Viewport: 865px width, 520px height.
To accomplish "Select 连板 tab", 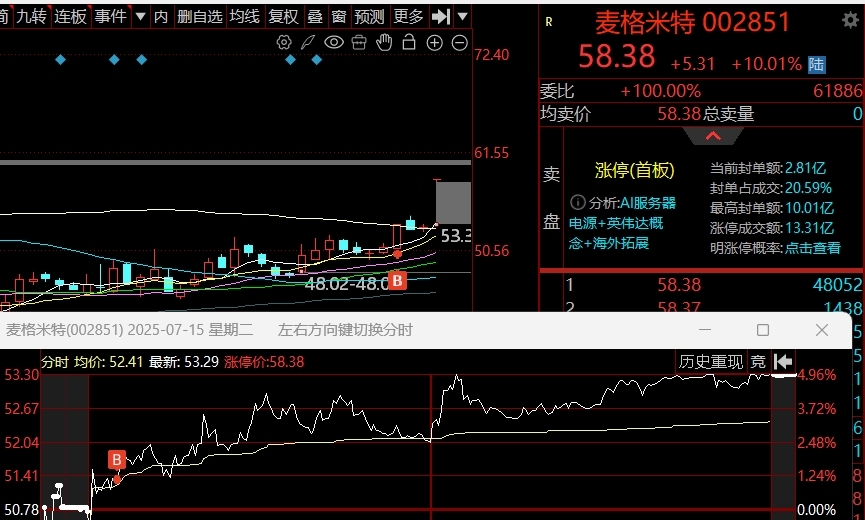I will coord(71,17).
